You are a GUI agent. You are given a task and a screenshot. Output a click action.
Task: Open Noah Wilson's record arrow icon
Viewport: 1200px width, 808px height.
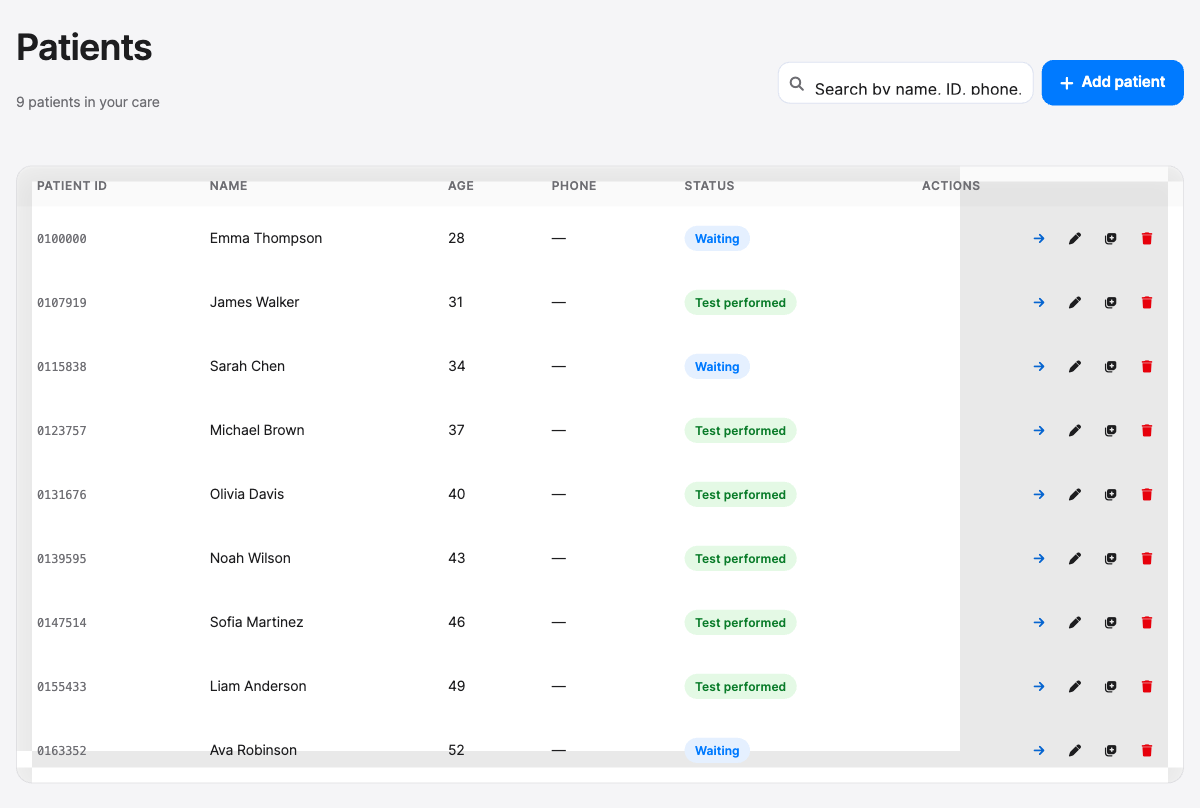point(1039,559)
